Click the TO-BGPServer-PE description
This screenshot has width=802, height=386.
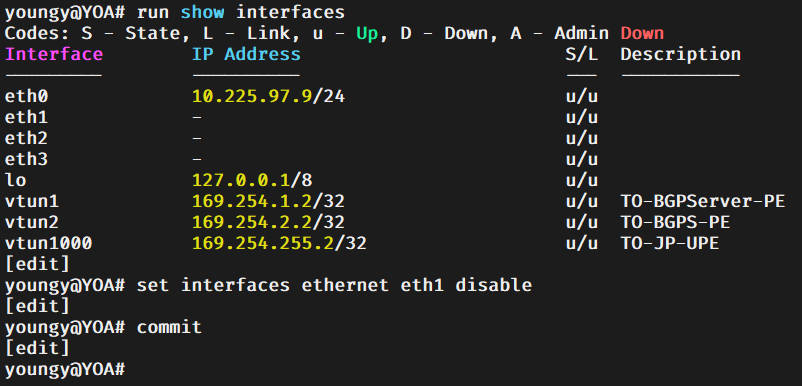click(703, 201)
